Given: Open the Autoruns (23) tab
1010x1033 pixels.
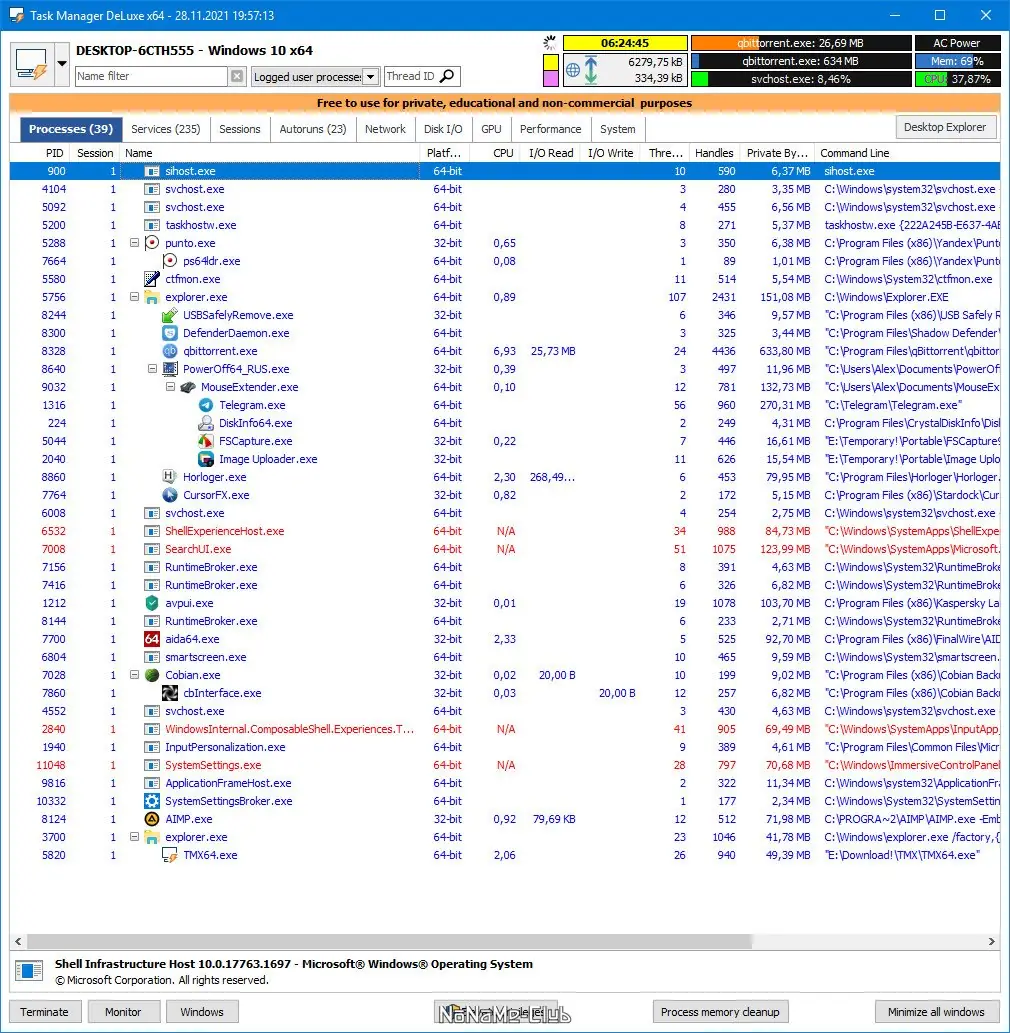Looking at the screenshot, I should pos(313,129).
